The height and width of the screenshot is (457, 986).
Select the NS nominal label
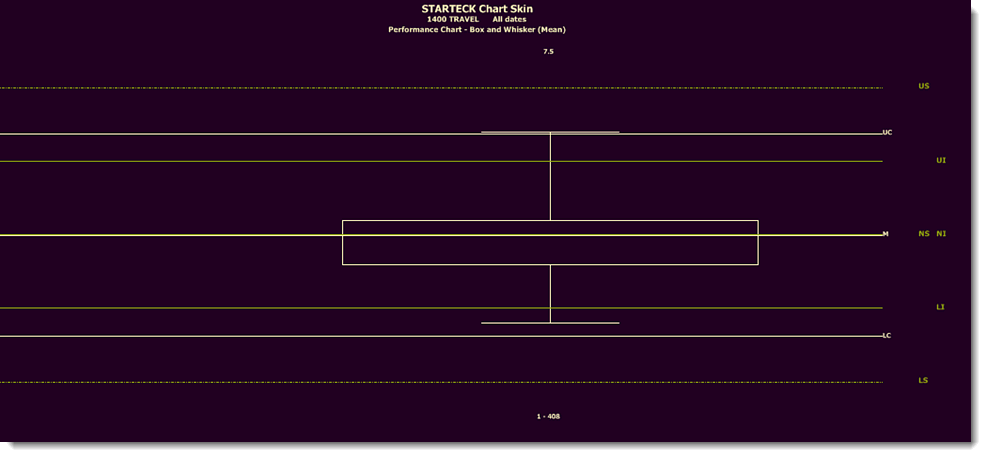(x=923, y=234)
